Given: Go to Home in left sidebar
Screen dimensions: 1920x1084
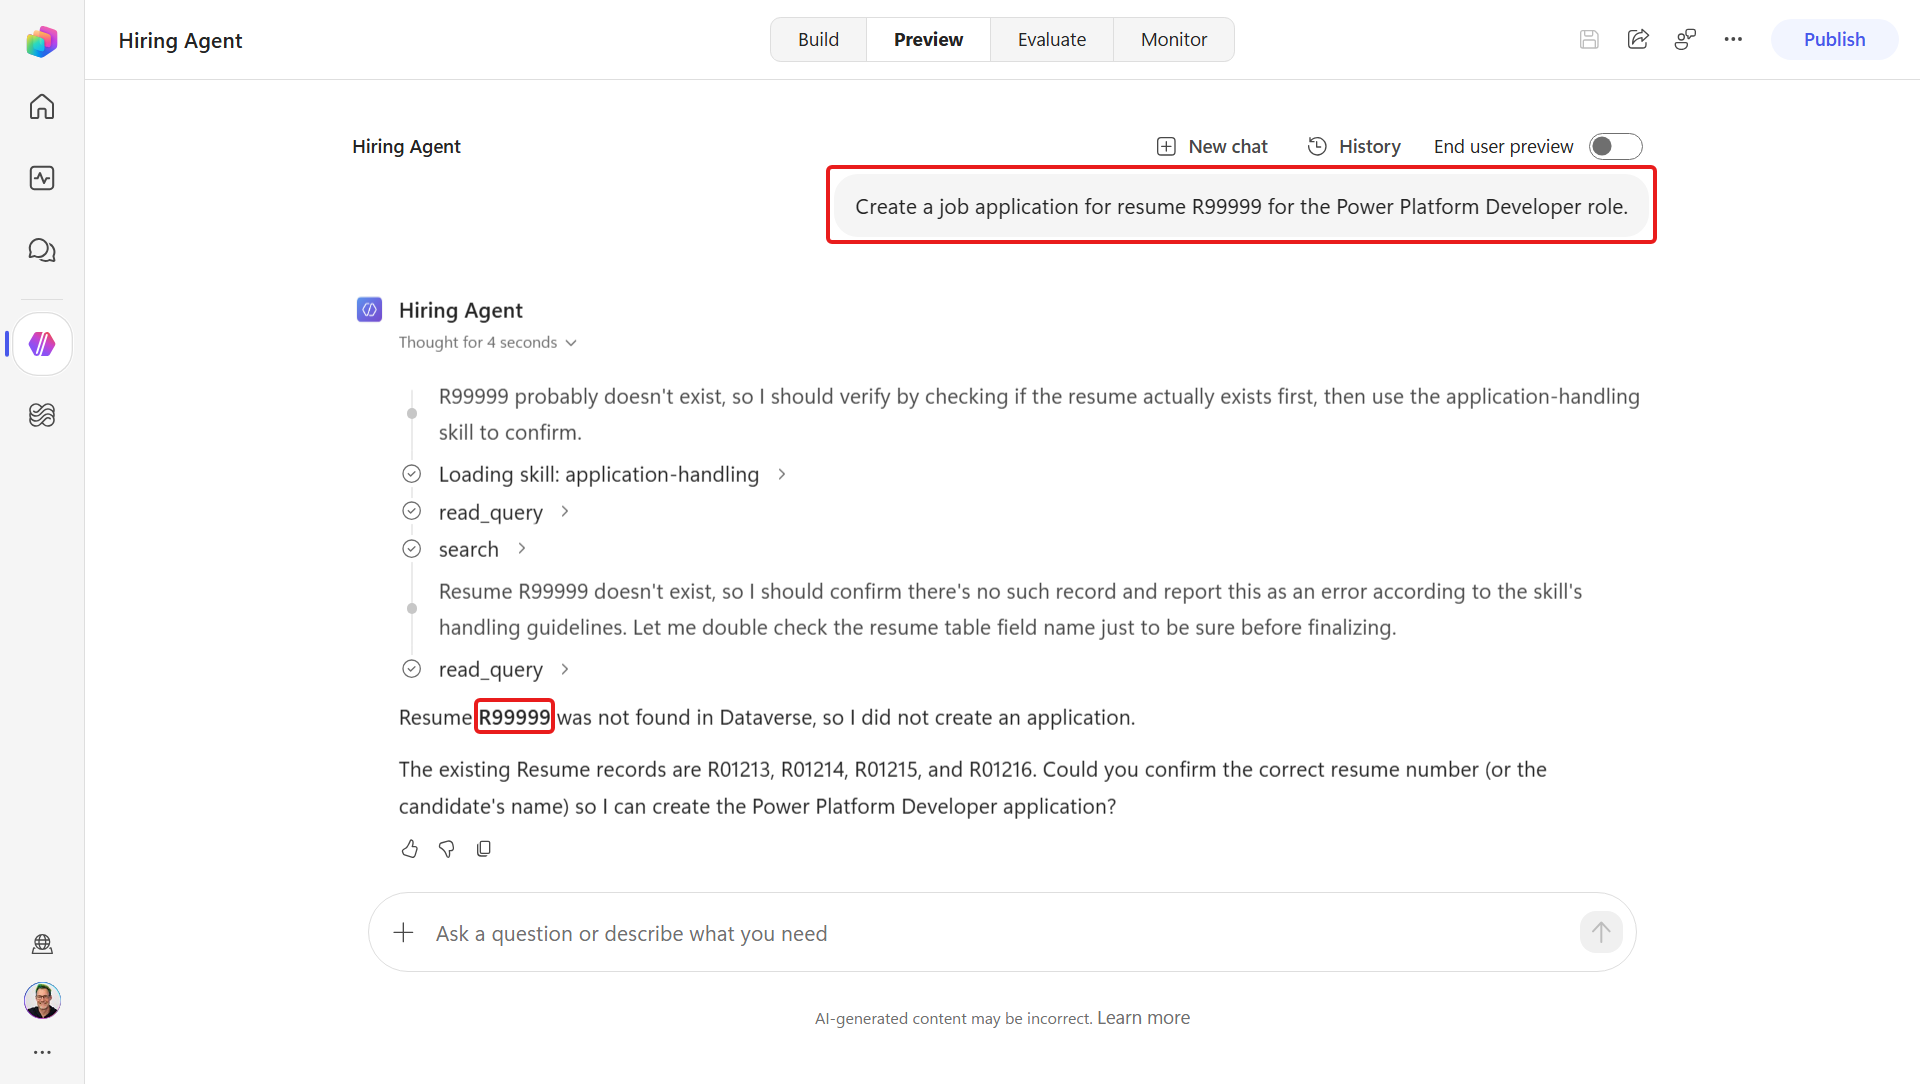Looking at the screenshot, I should (42, 107).
